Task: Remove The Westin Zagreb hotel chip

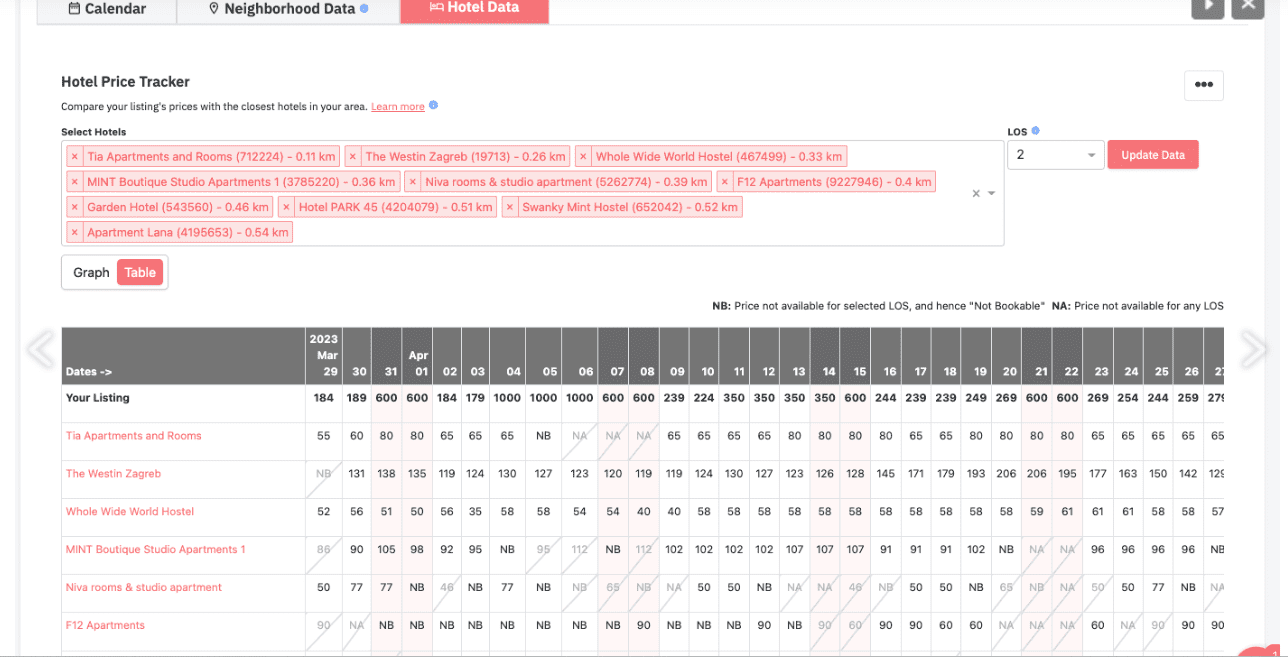Action: (353, 156)
